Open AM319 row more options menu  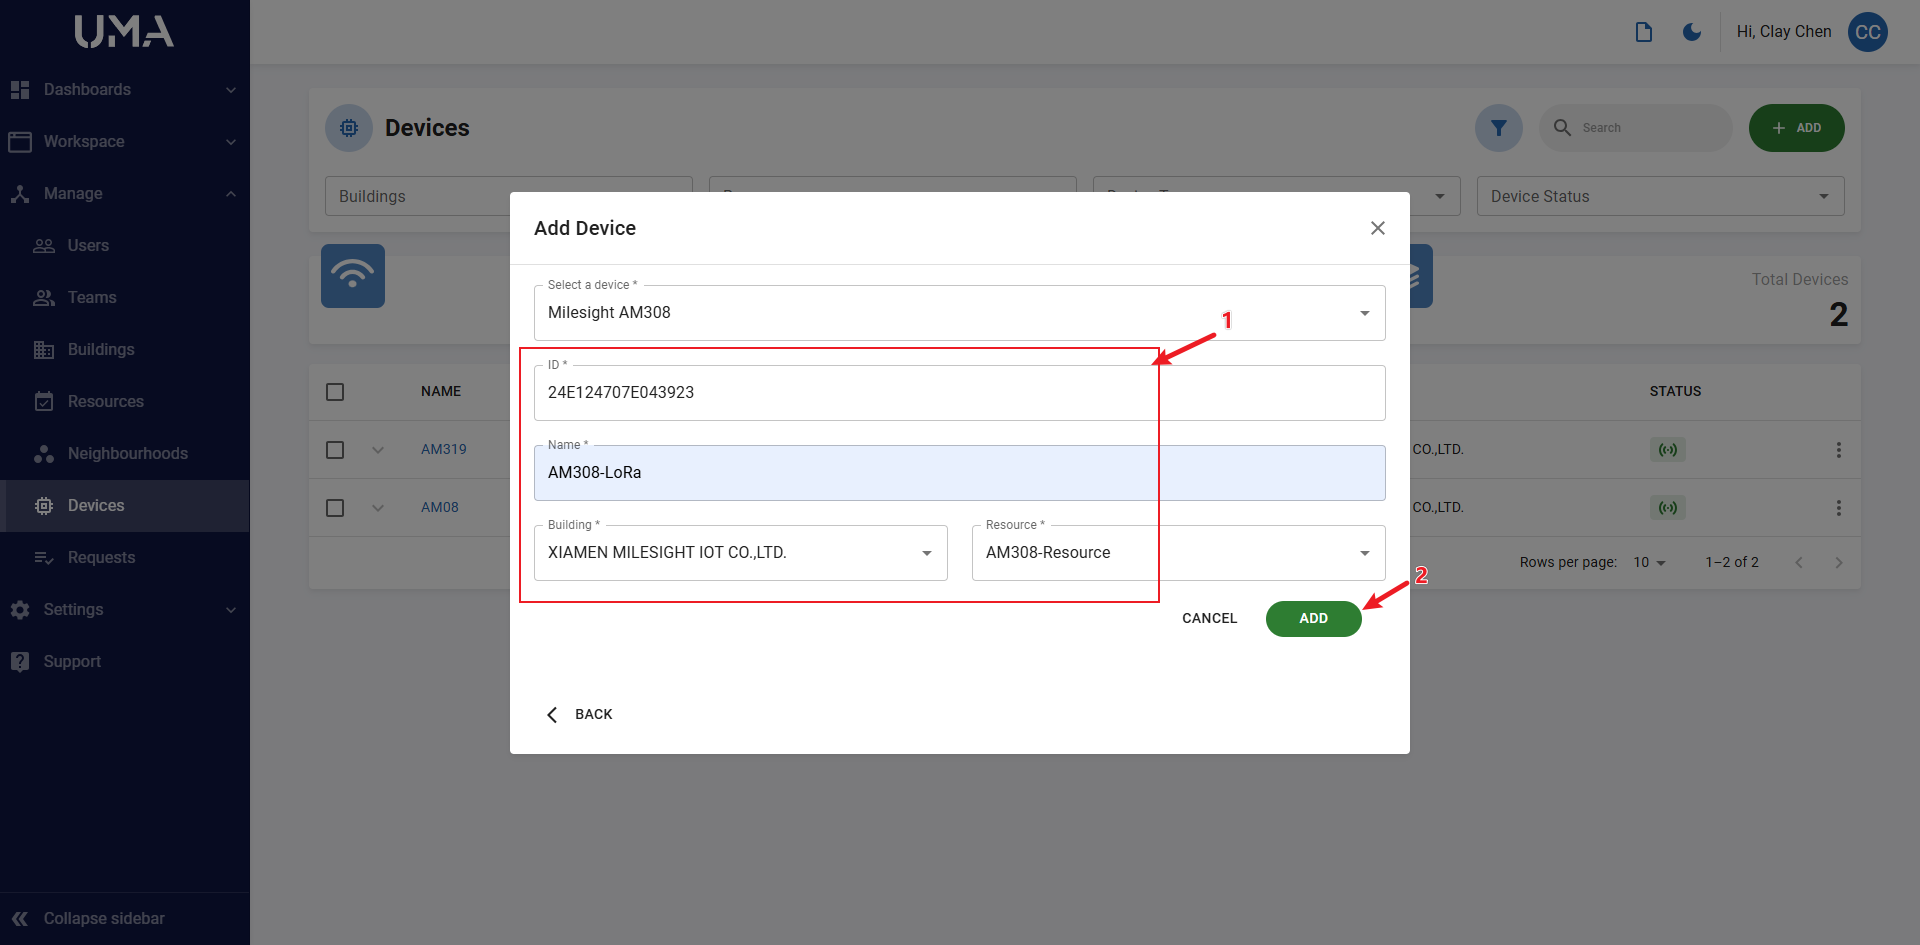(x=1838, y=450)
